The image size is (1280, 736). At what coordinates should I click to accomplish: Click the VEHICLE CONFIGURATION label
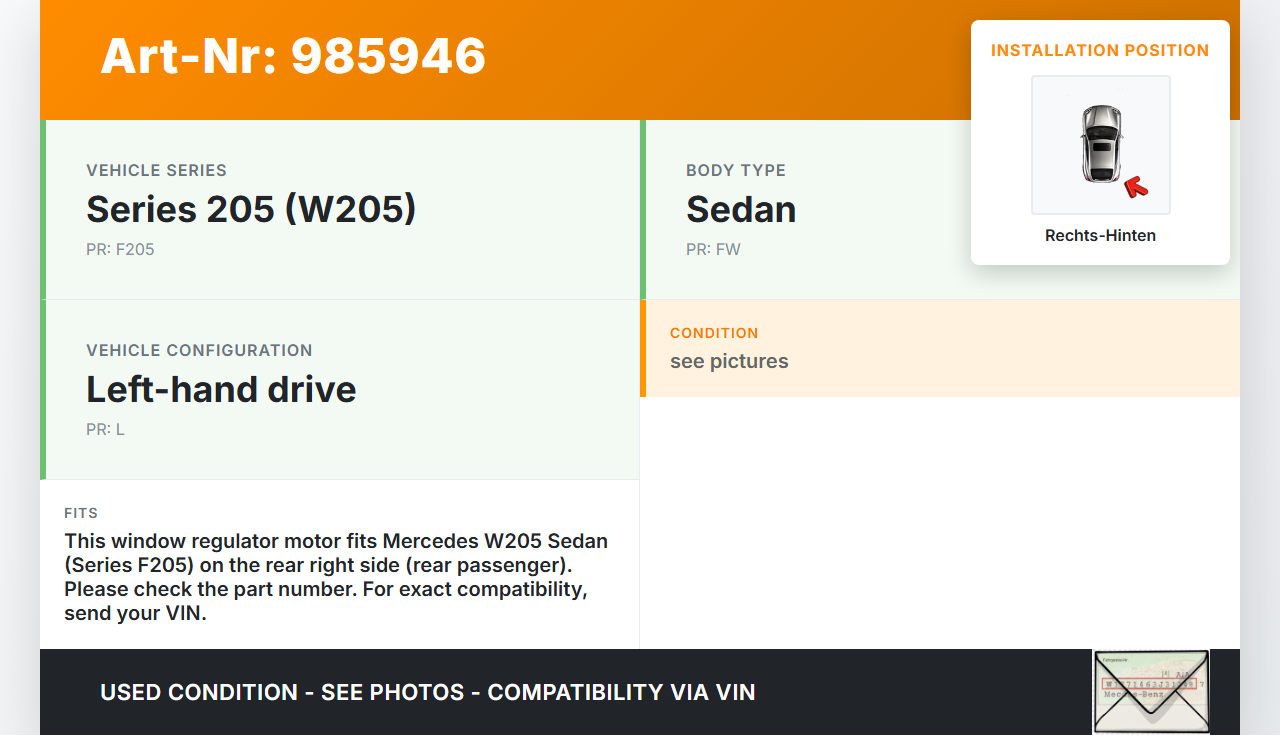click(x=199, y=350)
